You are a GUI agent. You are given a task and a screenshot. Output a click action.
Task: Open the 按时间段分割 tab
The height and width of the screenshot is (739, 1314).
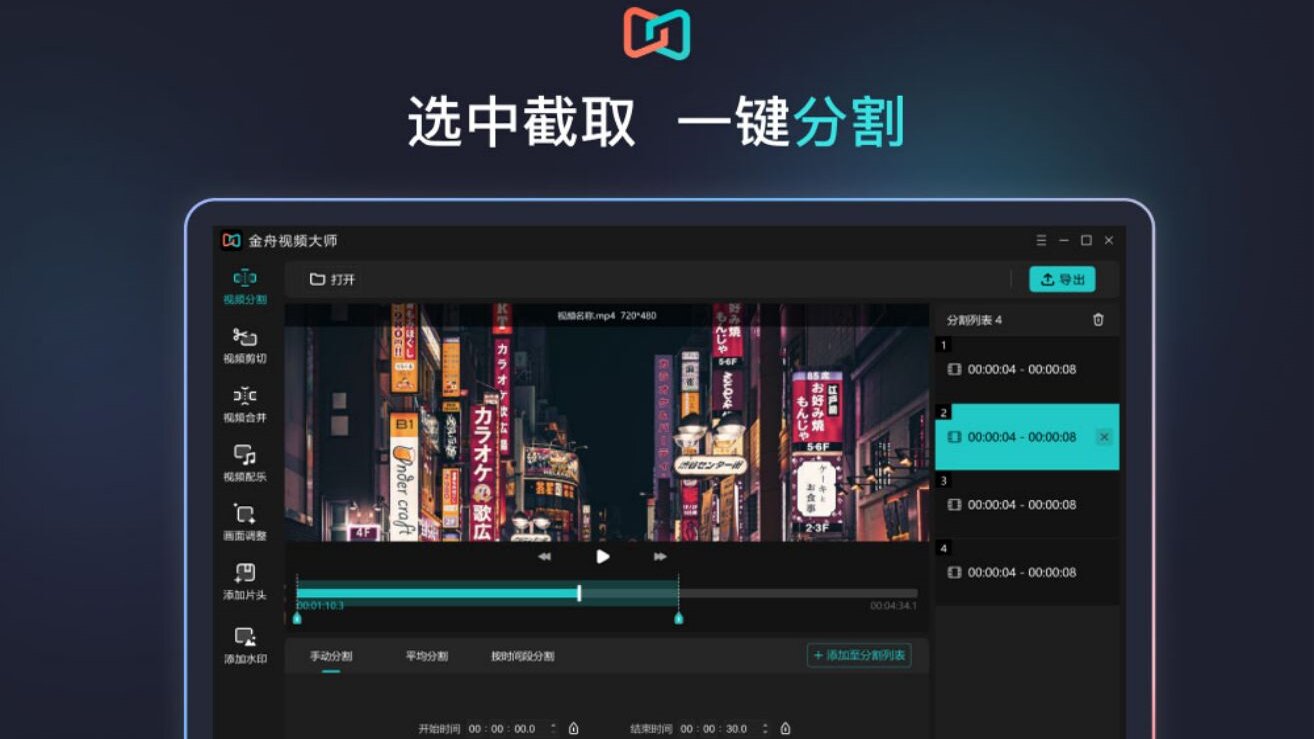pos(523,656)
